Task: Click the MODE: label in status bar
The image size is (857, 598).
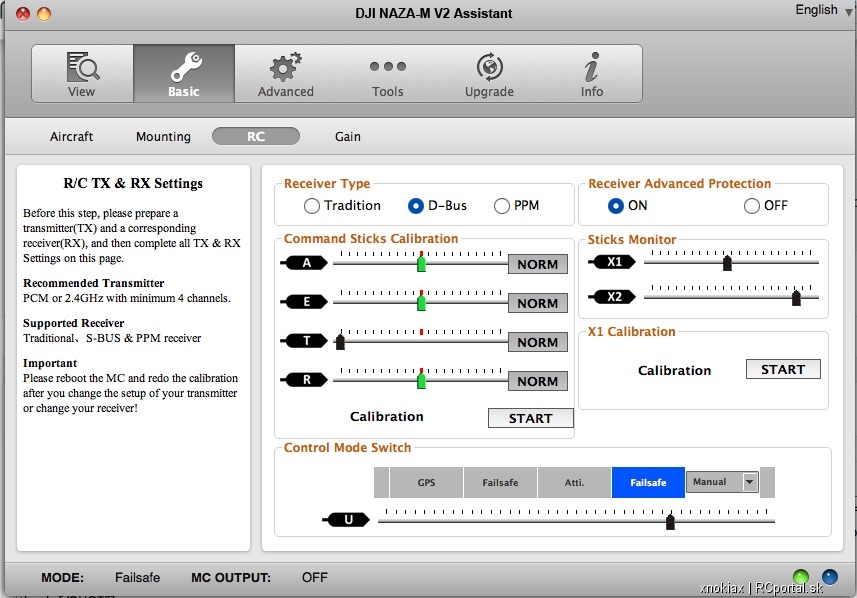Action: tap(62, 578)
